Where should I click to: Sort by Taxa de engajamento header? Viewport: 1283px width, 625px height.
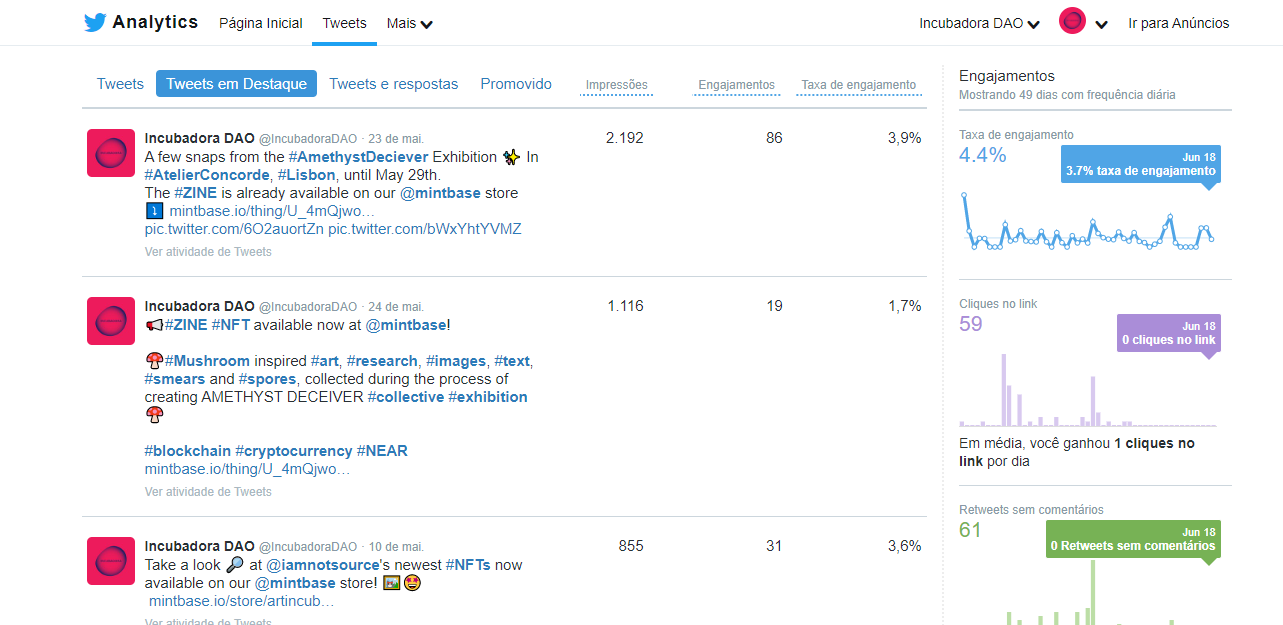[858, 86]
